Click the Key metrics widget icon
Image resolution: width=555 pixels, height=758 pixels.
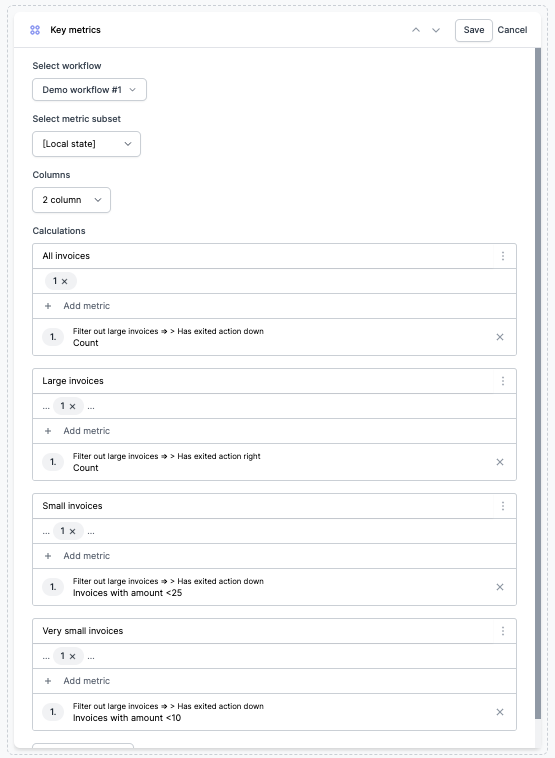click(35, 30)
